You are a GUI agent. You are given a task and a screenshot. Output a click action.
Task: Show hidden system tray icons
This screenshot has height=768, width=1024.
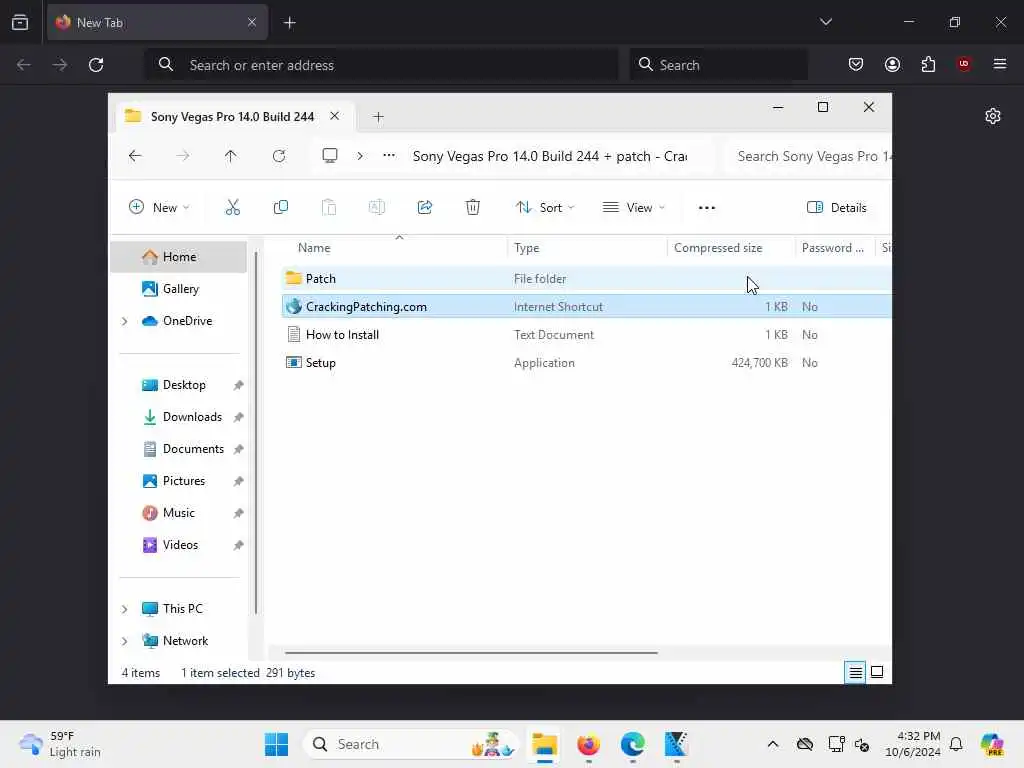coord(773,744)
